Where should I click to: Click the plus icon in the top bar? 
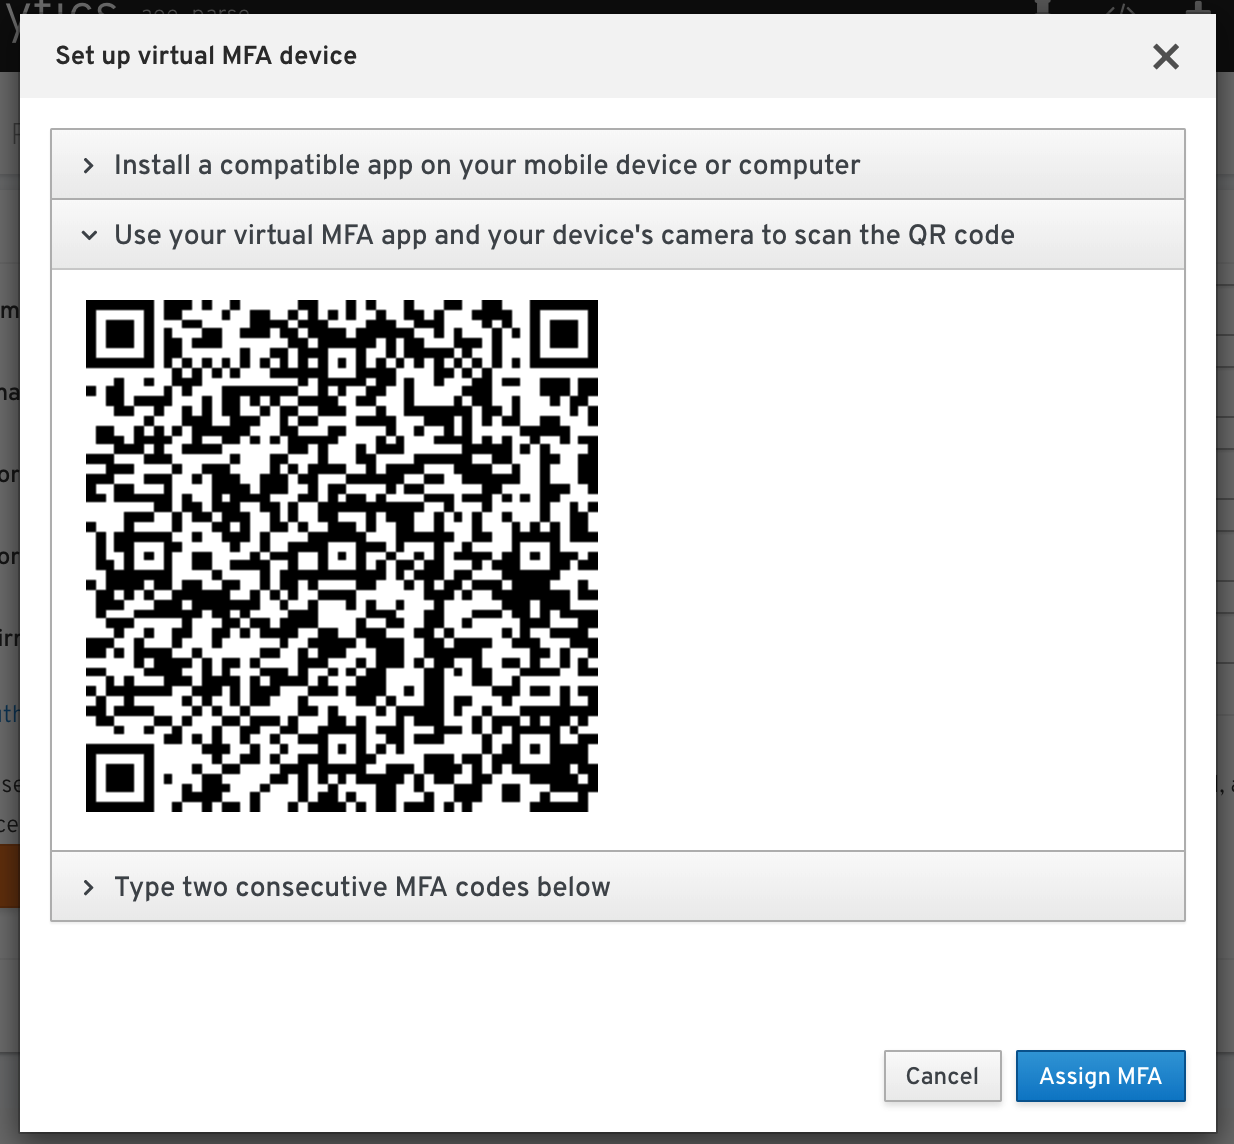pos(1198,8)
